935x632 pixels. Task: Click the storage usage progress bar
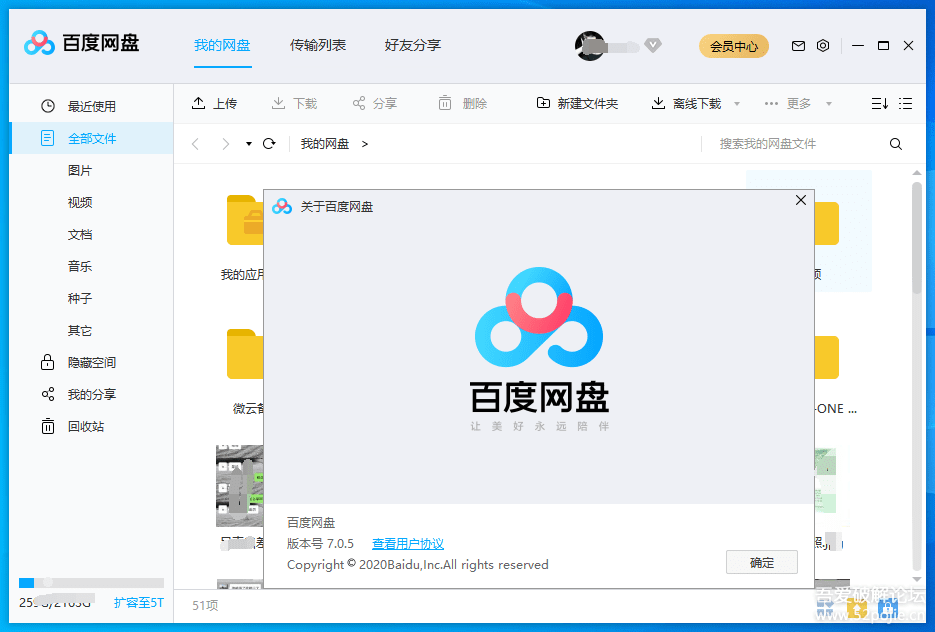[x=91, y=583]
